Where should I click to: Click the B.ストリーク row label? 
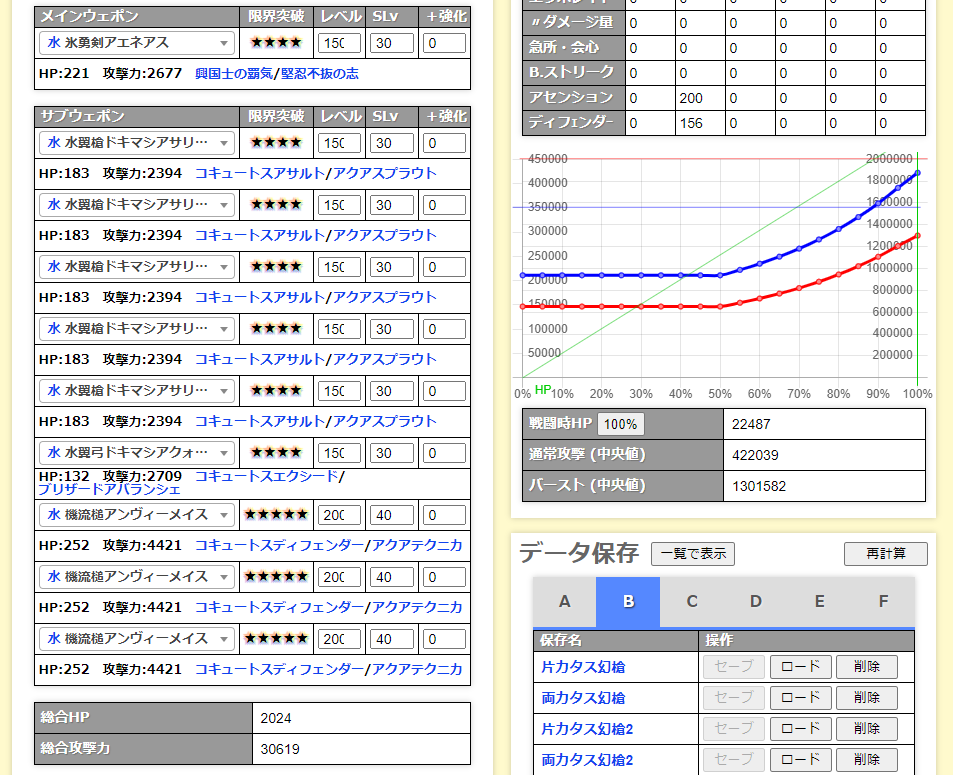(x=574, y=73)
